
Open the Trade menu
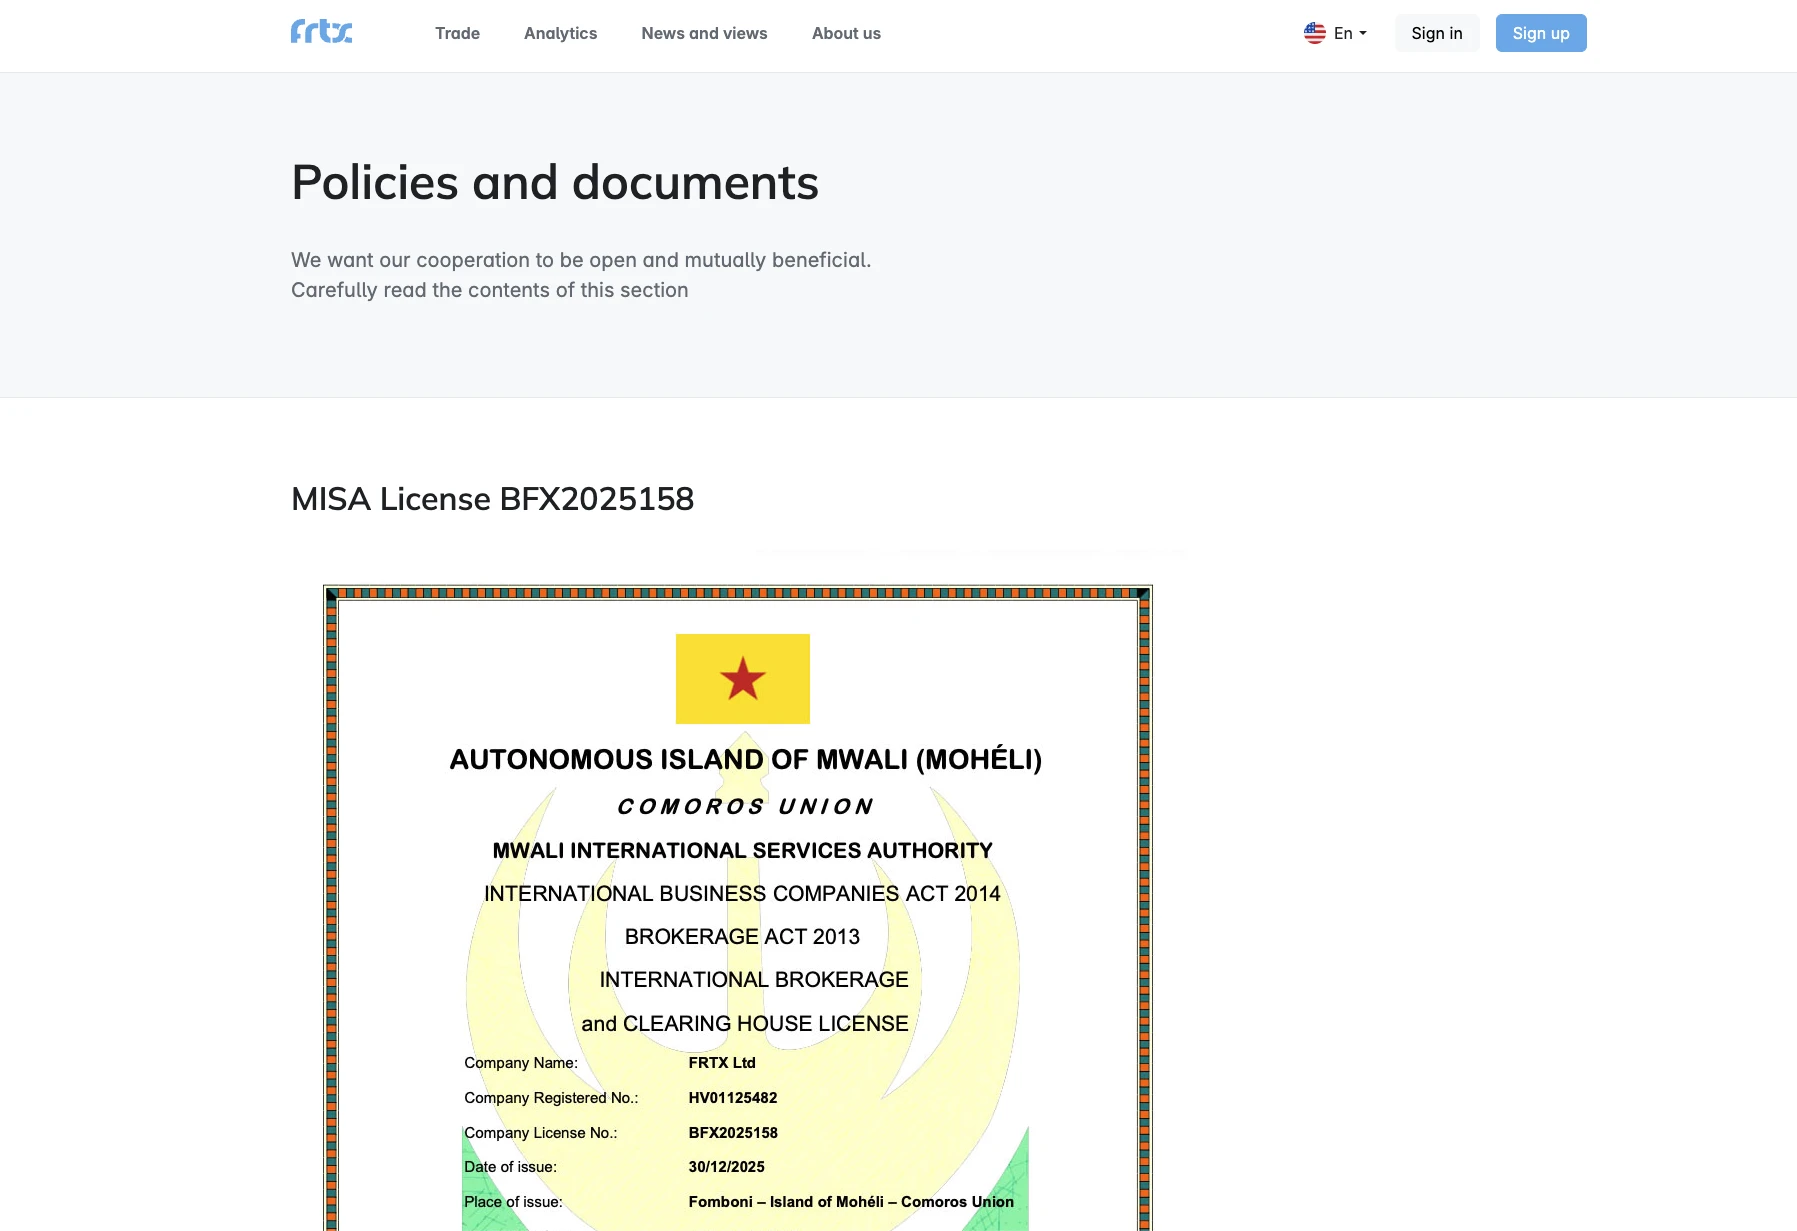tap(457, 33)
